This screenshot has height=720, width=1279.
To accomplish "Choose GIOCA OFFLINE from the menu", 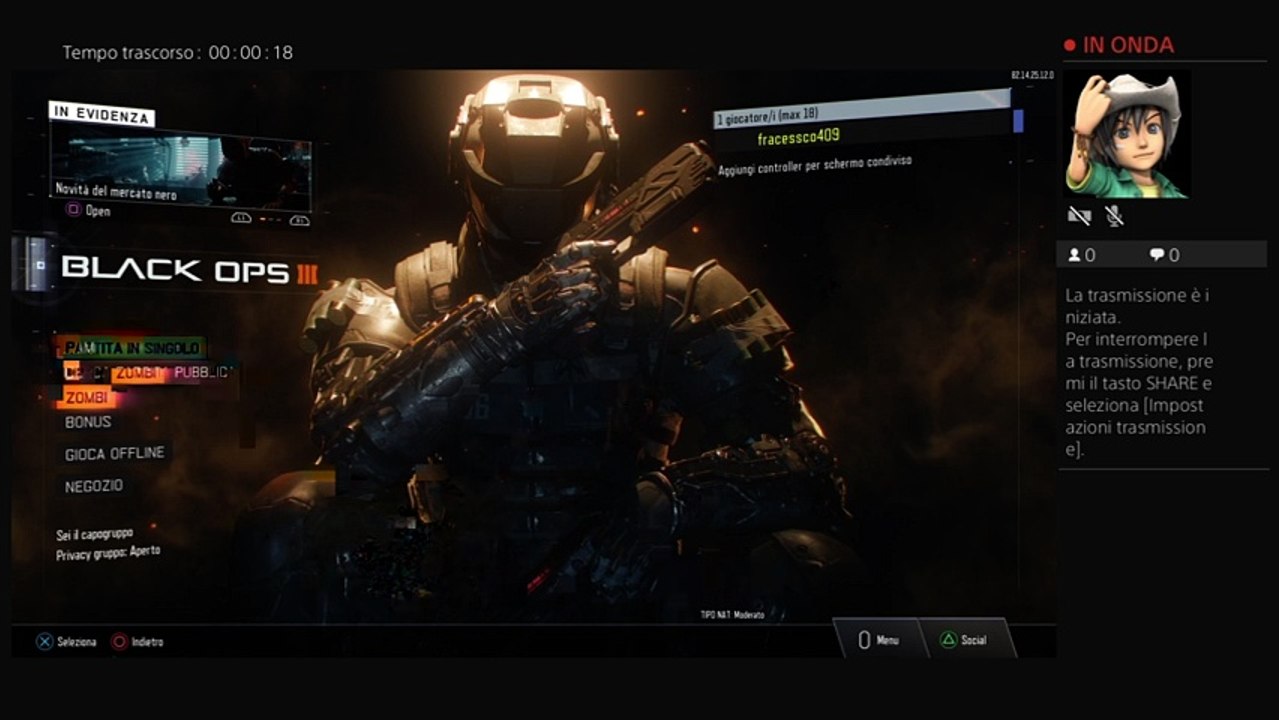I will [x=114, y=454].
